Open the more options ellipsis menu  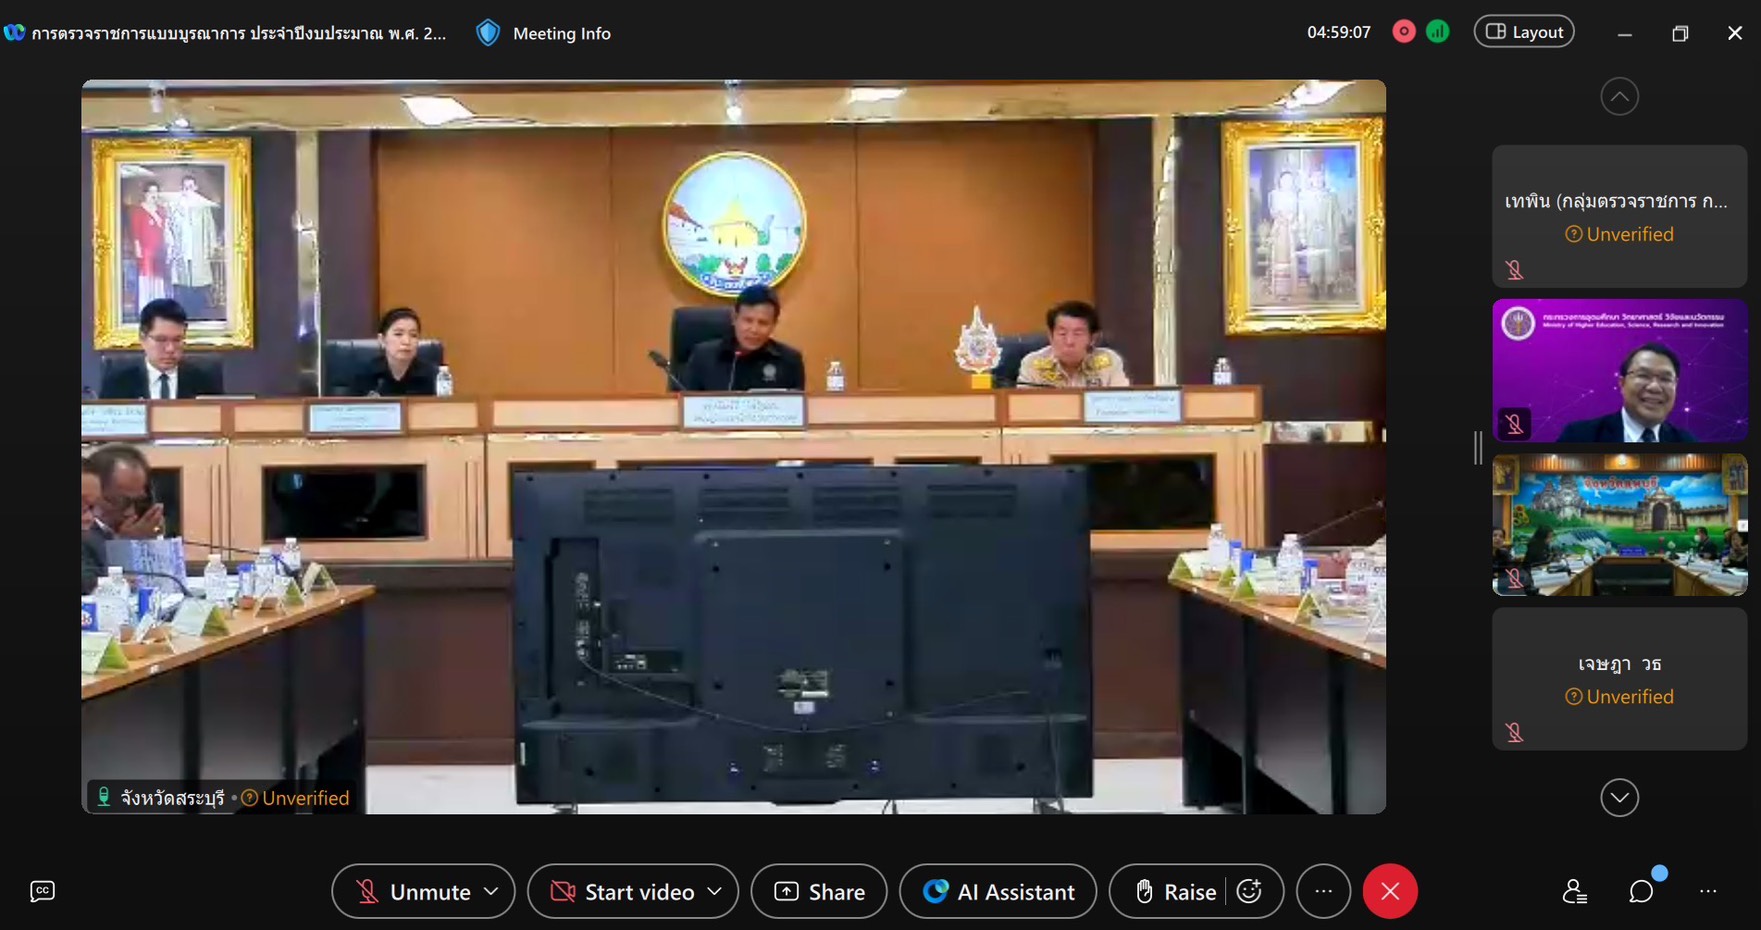click(1323, 891)
